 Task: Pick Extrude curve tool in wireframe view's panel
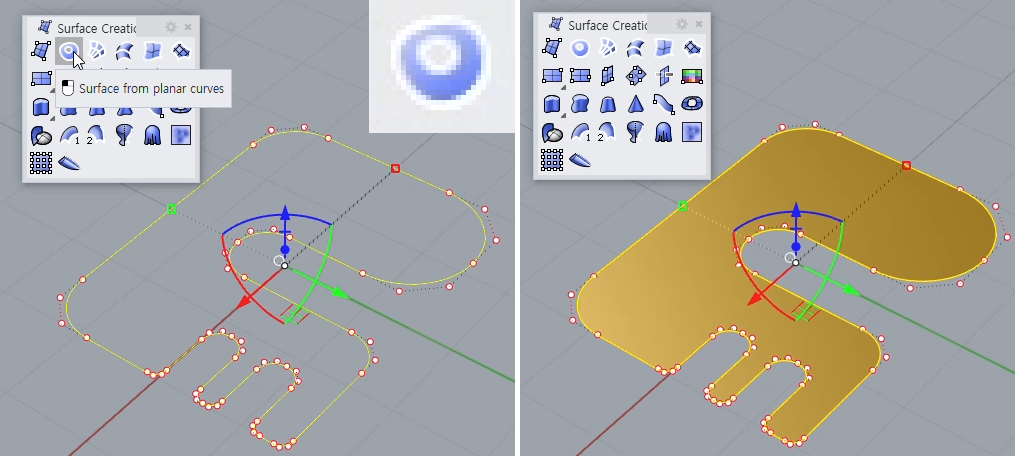(41, 106)
